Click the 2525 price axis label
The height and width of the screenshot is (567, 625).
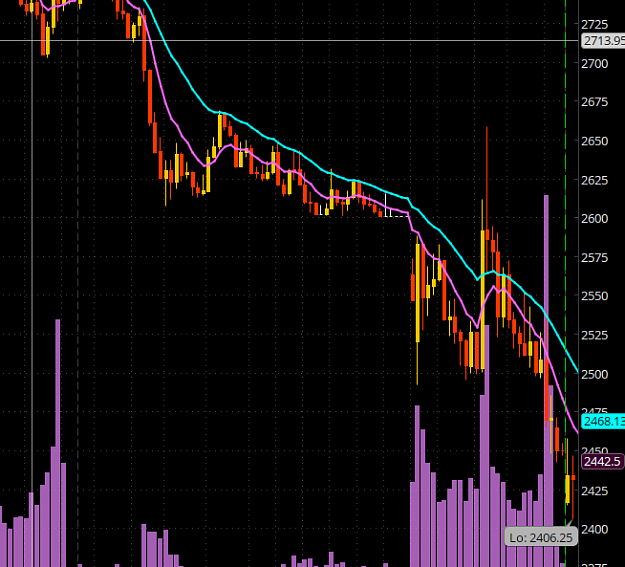tap(594, 335)
